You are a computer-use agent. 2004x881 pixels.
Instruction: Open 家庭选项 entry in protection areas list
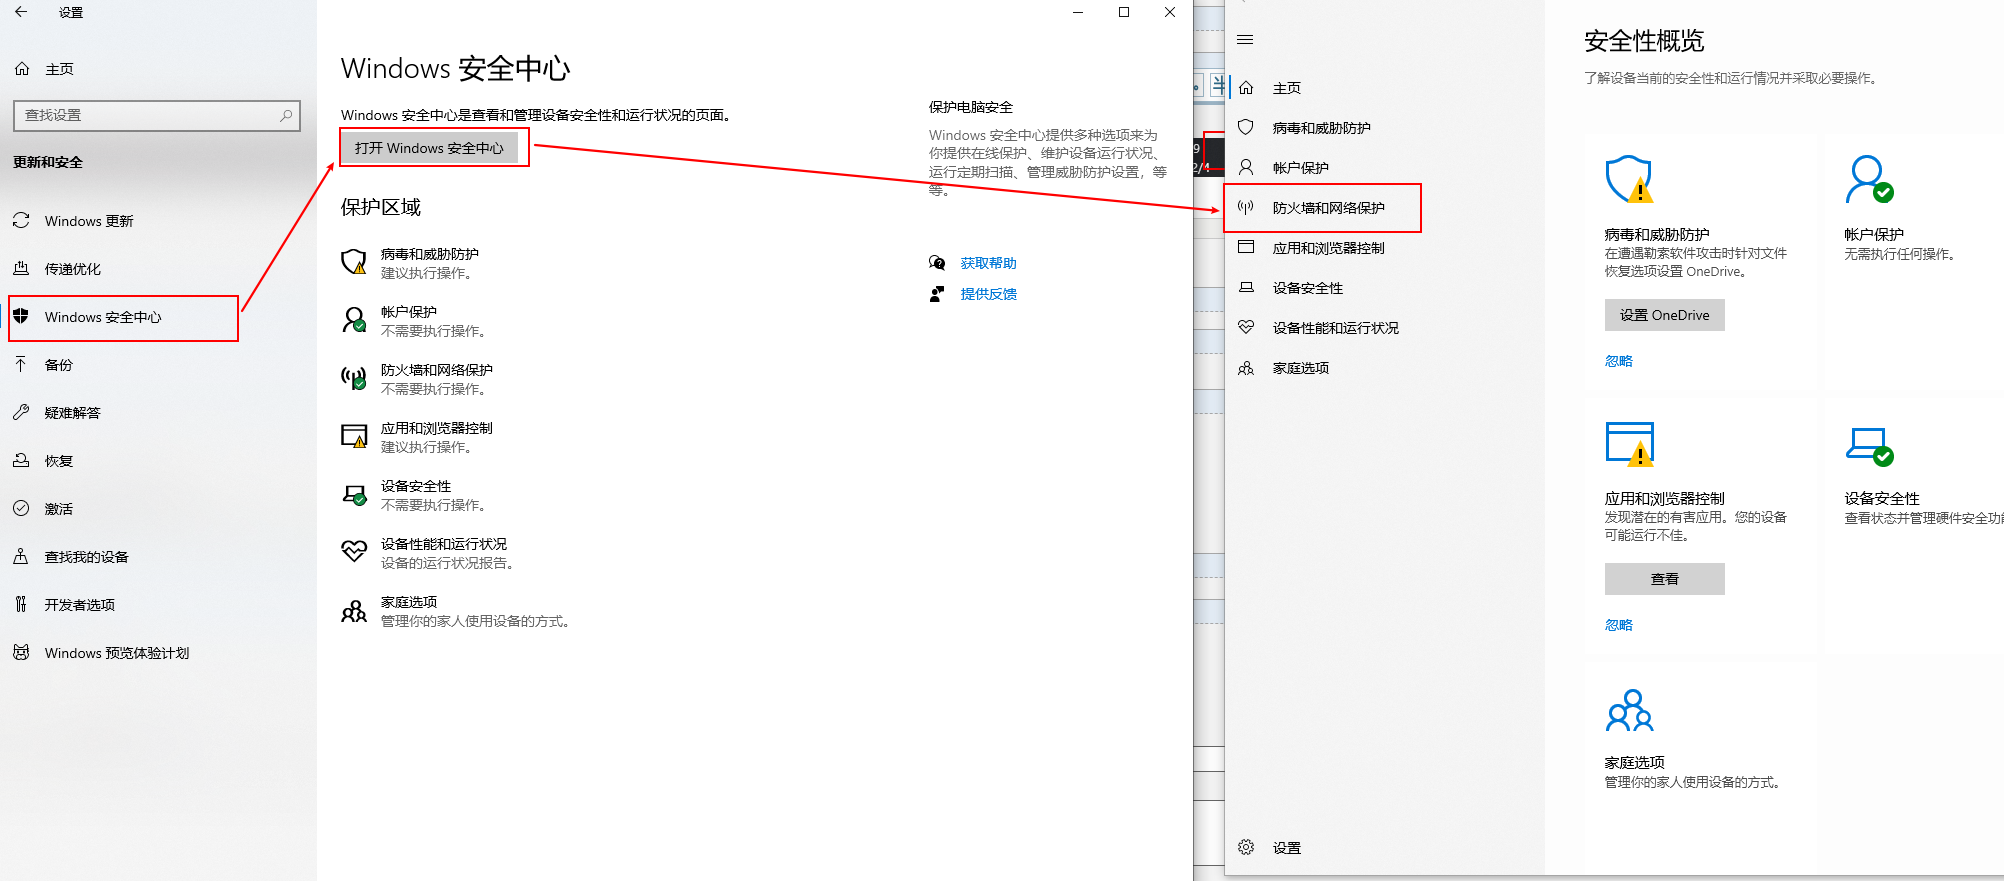point(475,611)
